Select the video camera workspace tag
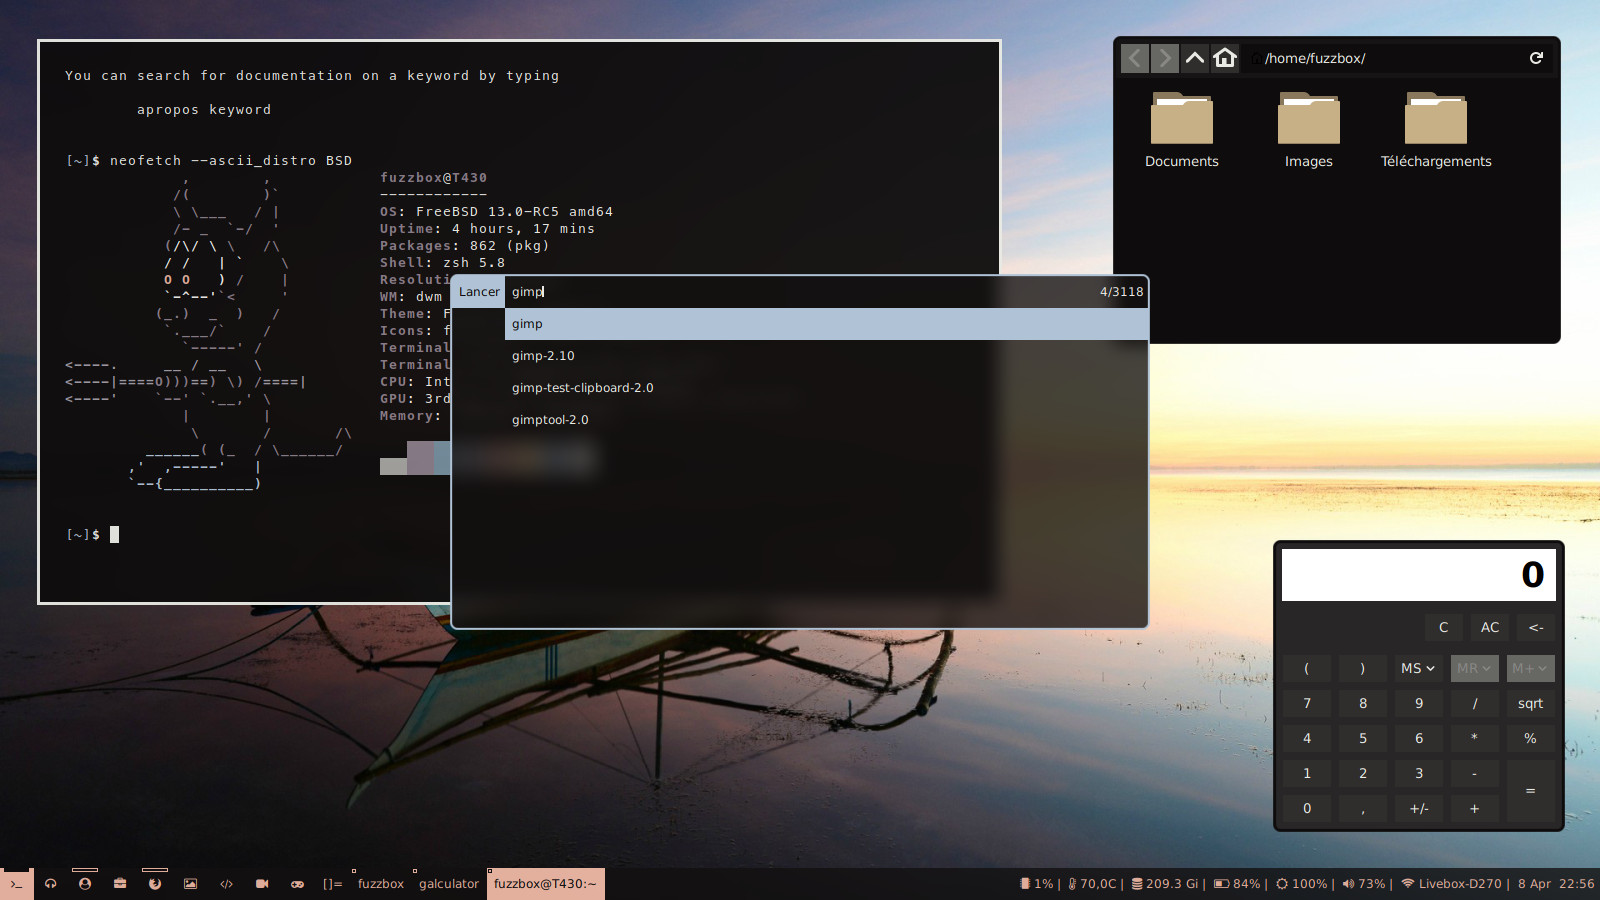This screenshot has height=900, width=1600. [x=262, y=884]
